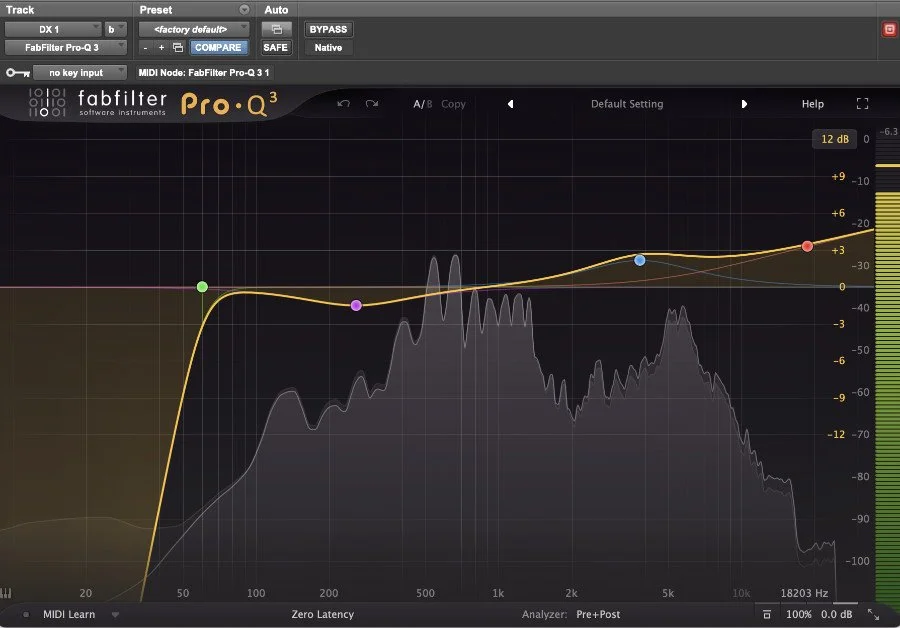Click the resize corner arrows icon
This screenshot has width=900, height=628.
tap(873, 614)
